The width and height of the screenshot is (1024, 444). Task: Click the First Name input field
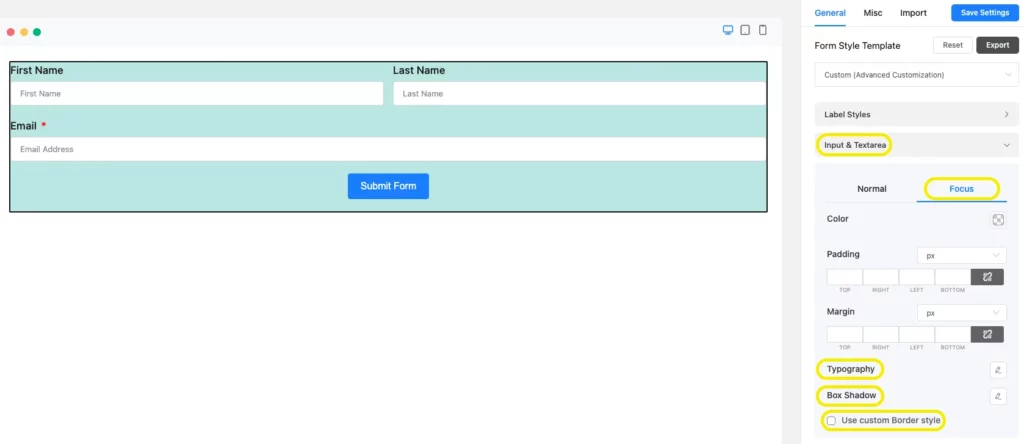coord(197,93)
